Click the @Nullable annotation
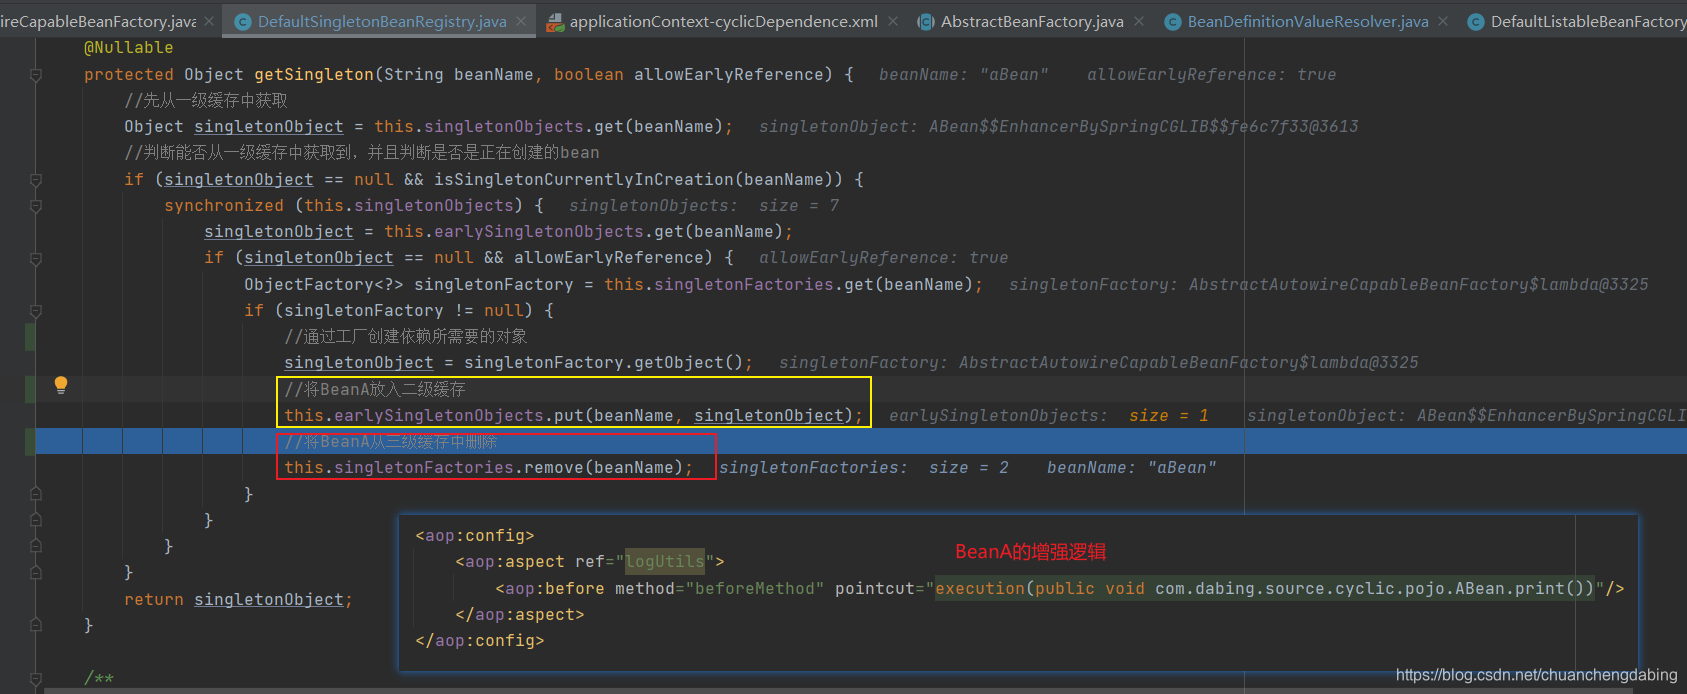 128,48
